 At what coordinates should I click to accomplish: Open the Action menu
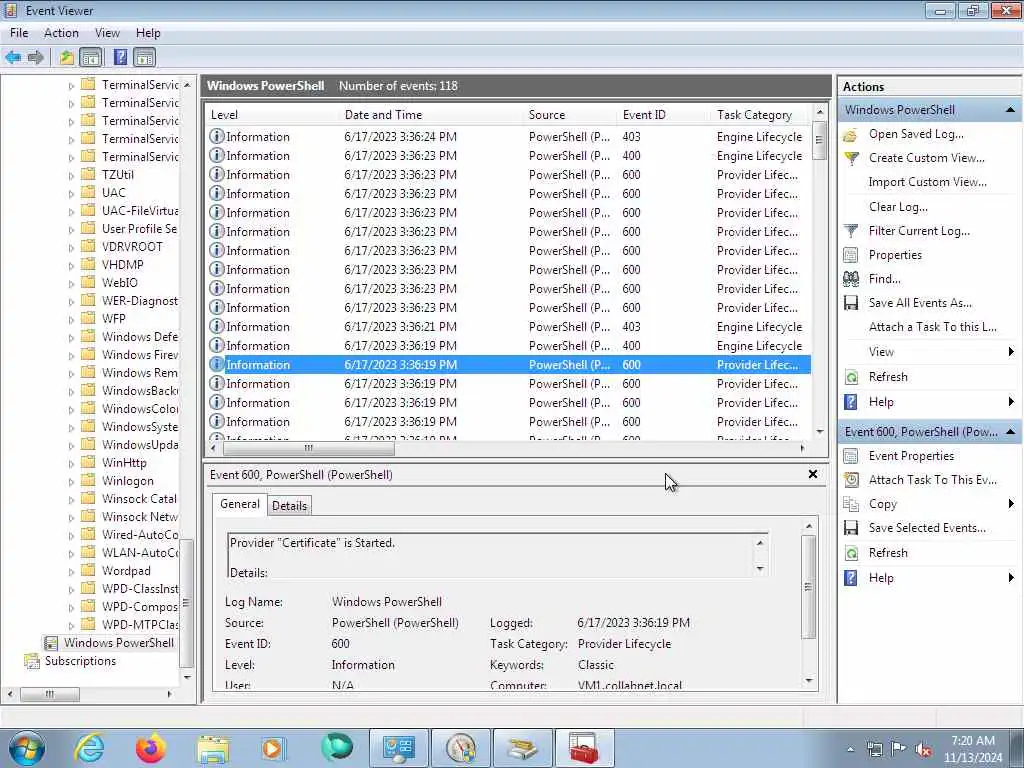[x=61, y=33]
